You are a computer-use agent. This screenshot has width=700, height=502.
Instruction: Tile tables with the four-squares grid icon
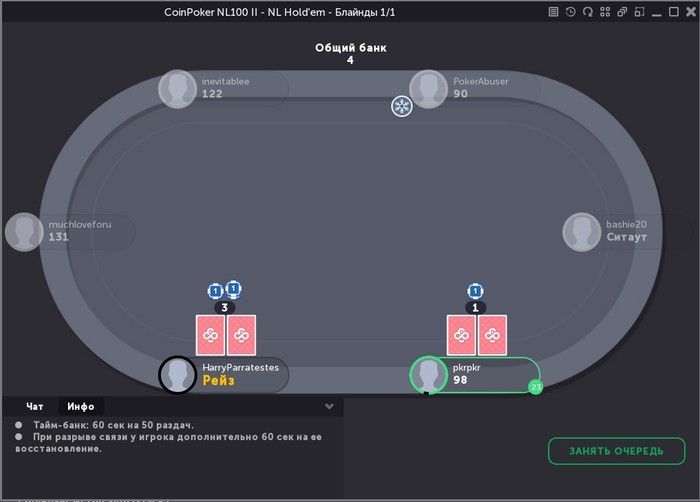[605, 12]
